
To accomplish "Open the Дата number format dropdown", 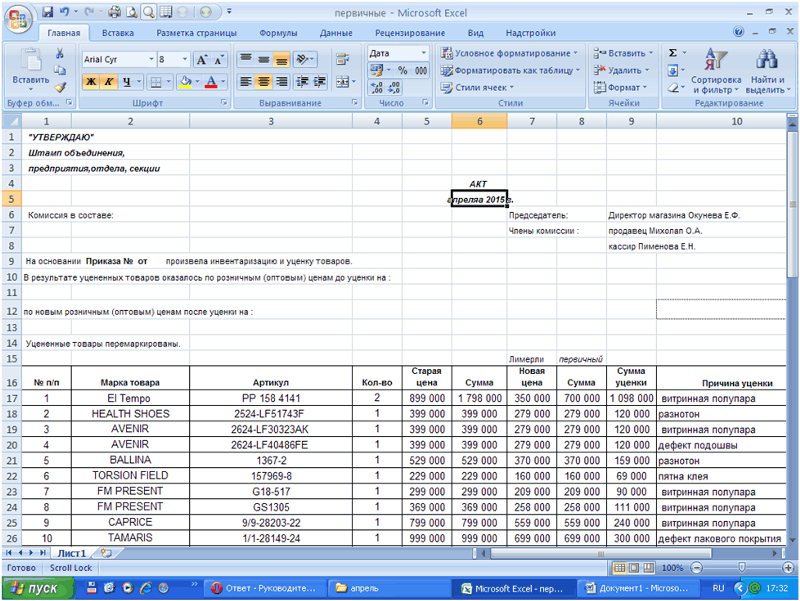I will [x=423, y=53].
